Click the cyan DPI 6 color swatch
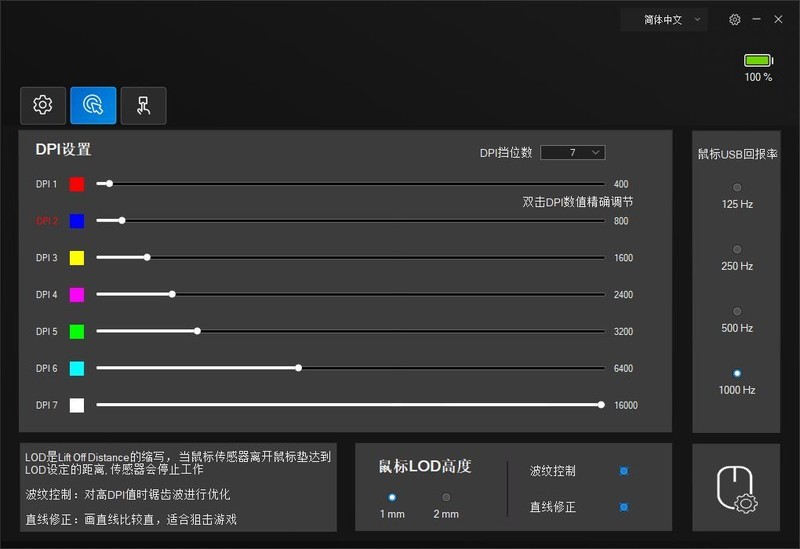Viewport: 800px width, 549px height. tap(77, 368)
